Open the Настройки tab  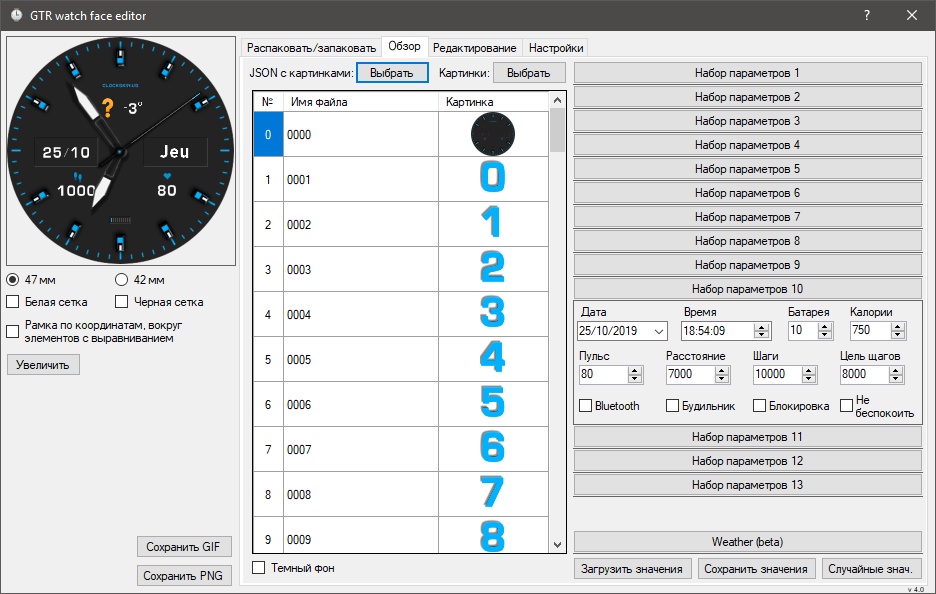click(556, 48)
